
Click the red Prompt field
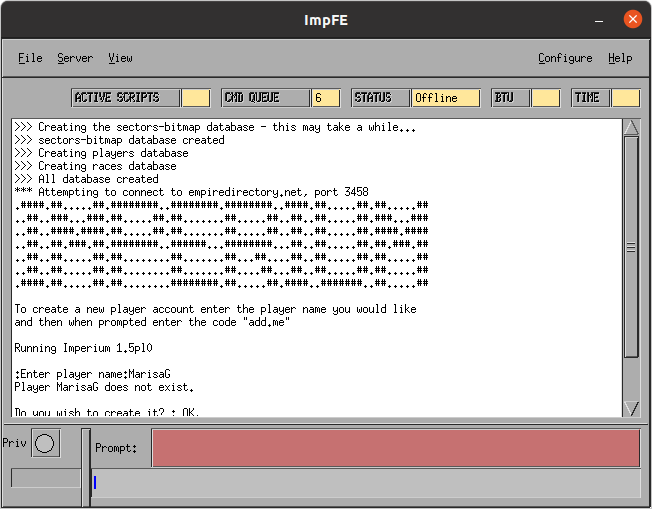coord(396,448)
